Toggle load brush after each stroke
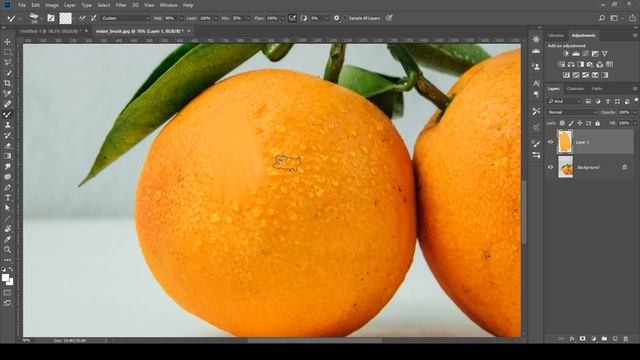640x360 pixels. click(82, 18)
